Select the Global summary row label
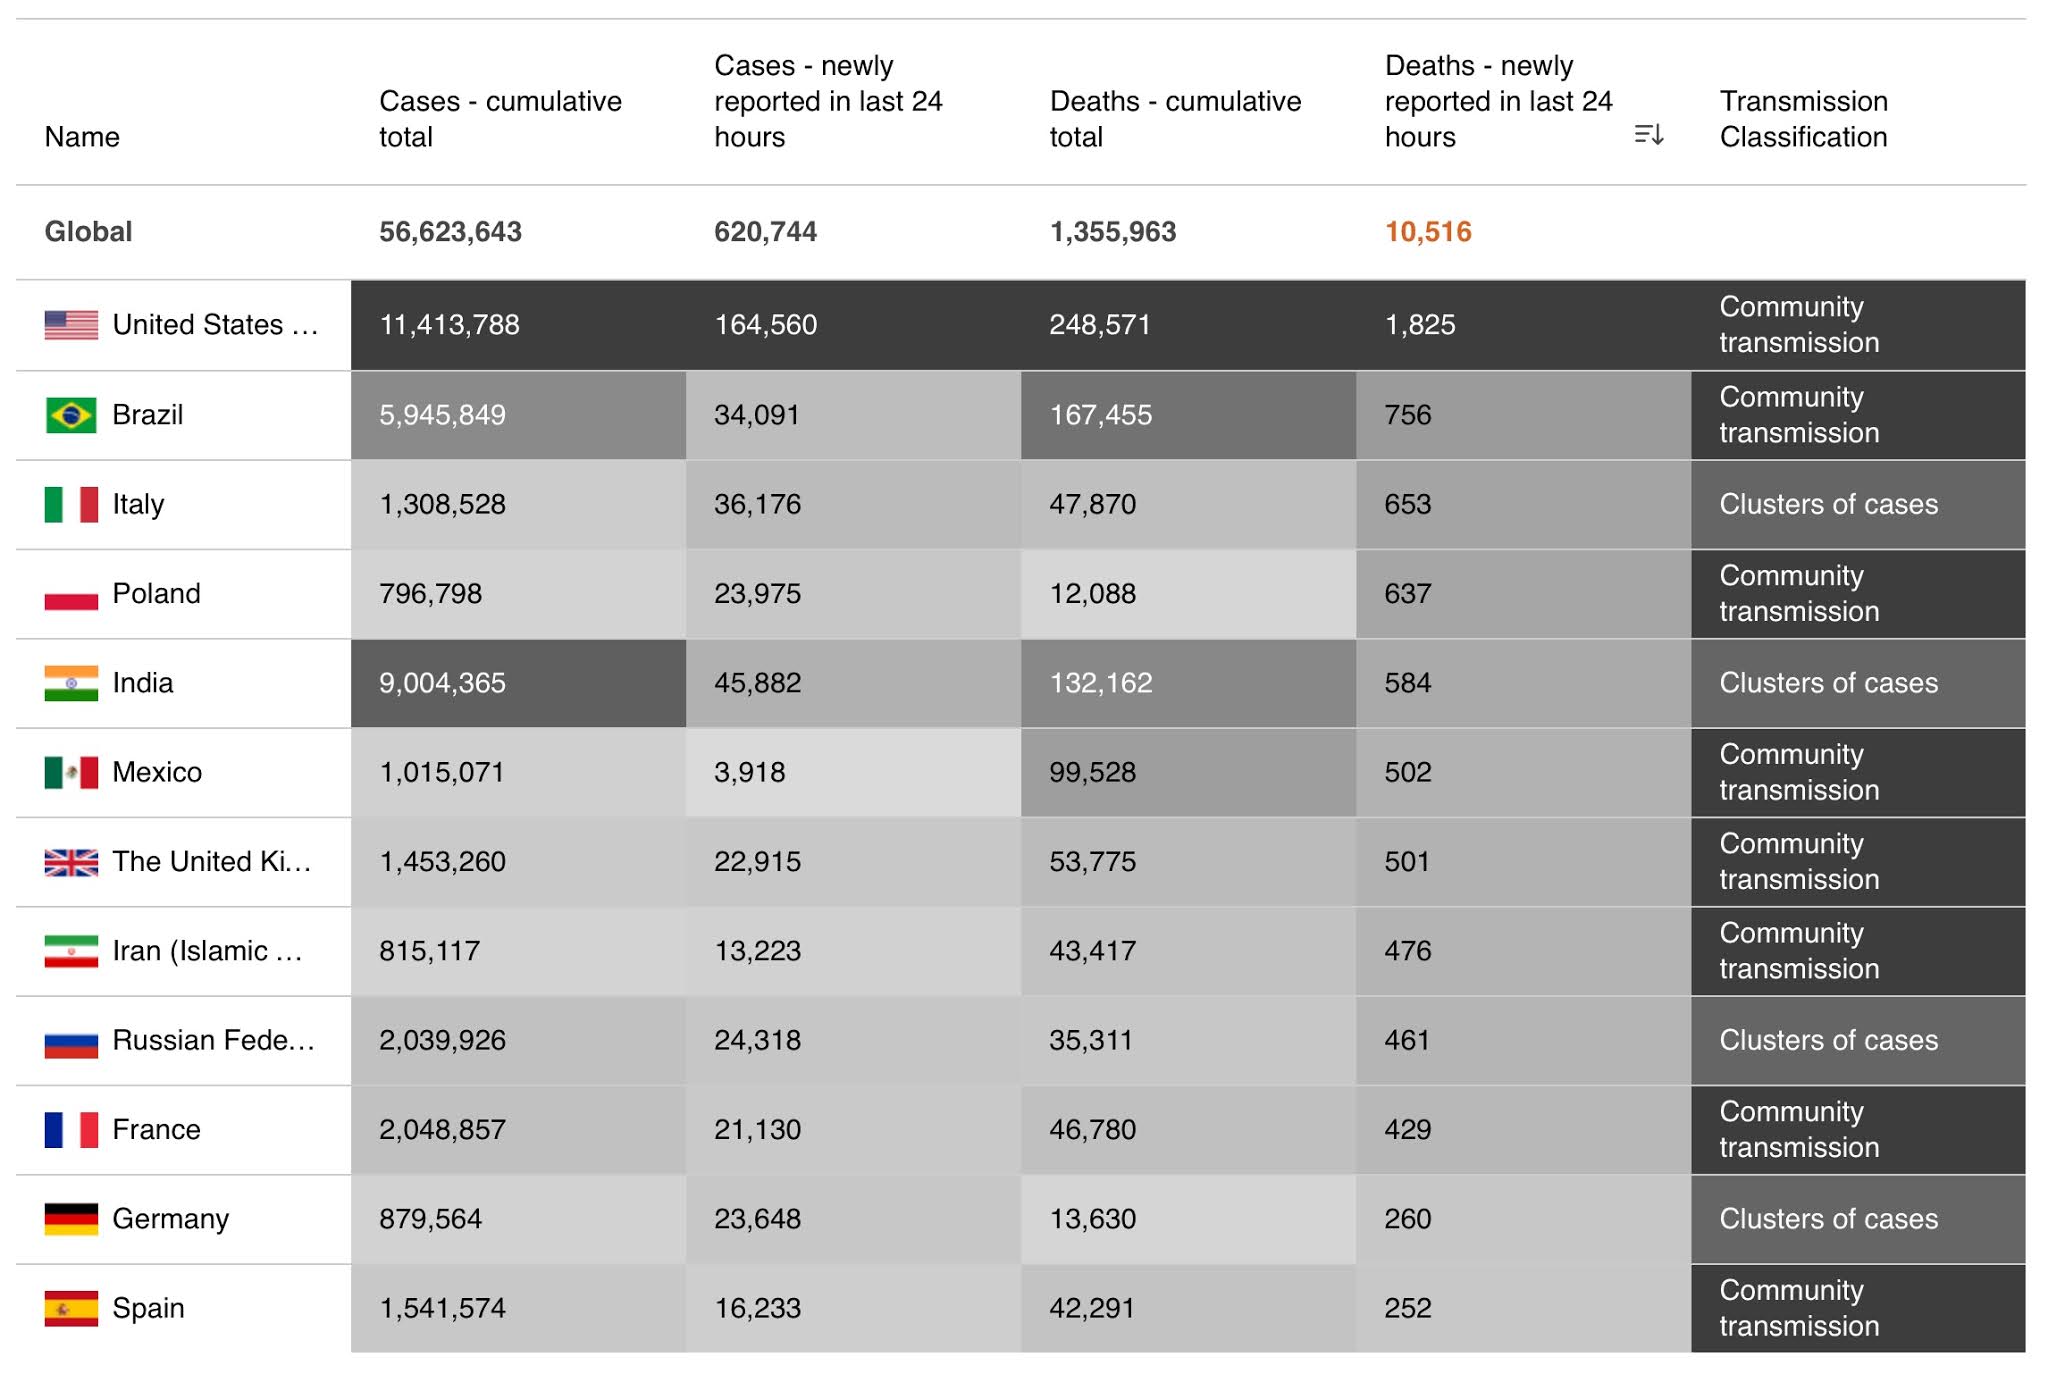This screenshot has width=2048, height=1374. [88, 232]
